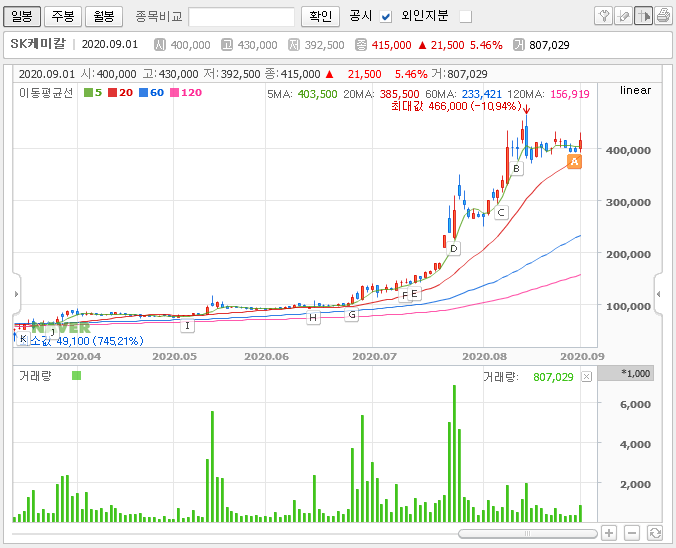Click the 거래량 value 807,029 in volume panel
This screenshot has height=548, width=676.
pyautogui.click(x=553, y=377)
